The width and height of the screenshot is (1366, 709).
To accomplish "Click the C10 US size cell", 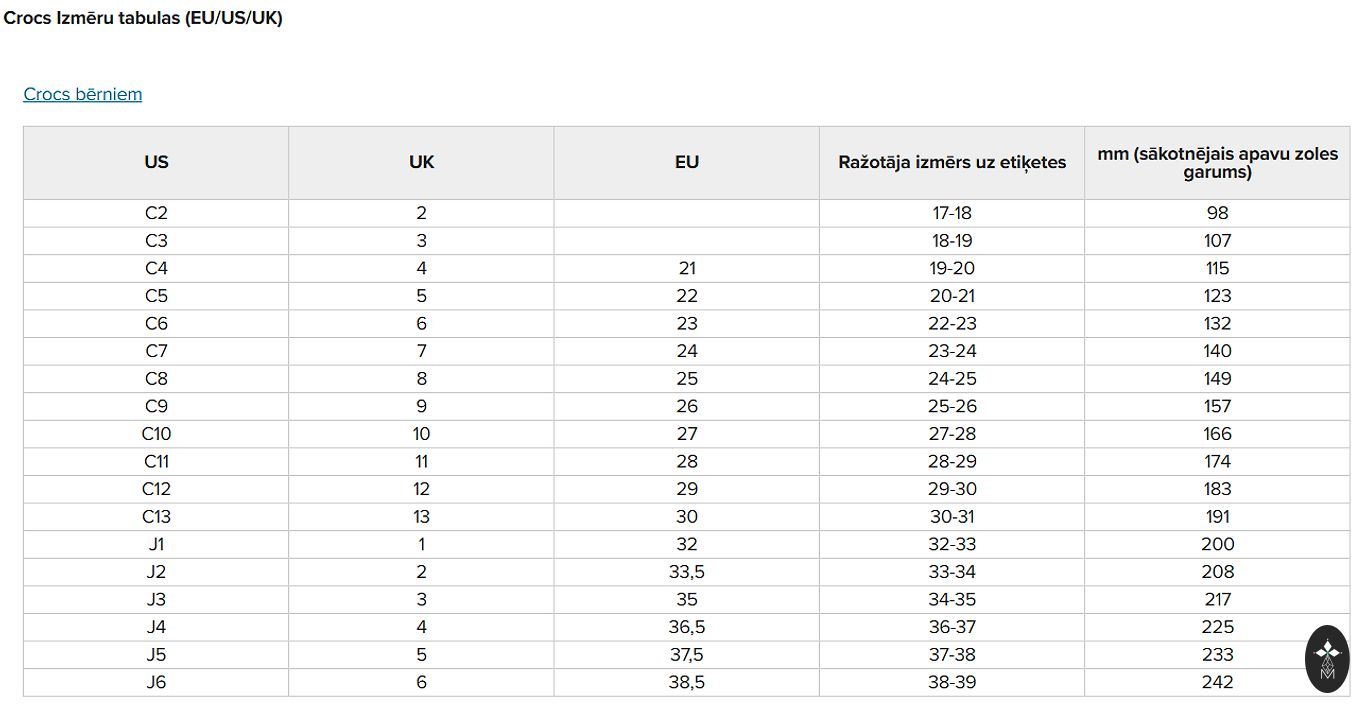I will click(x=156, y=434).
